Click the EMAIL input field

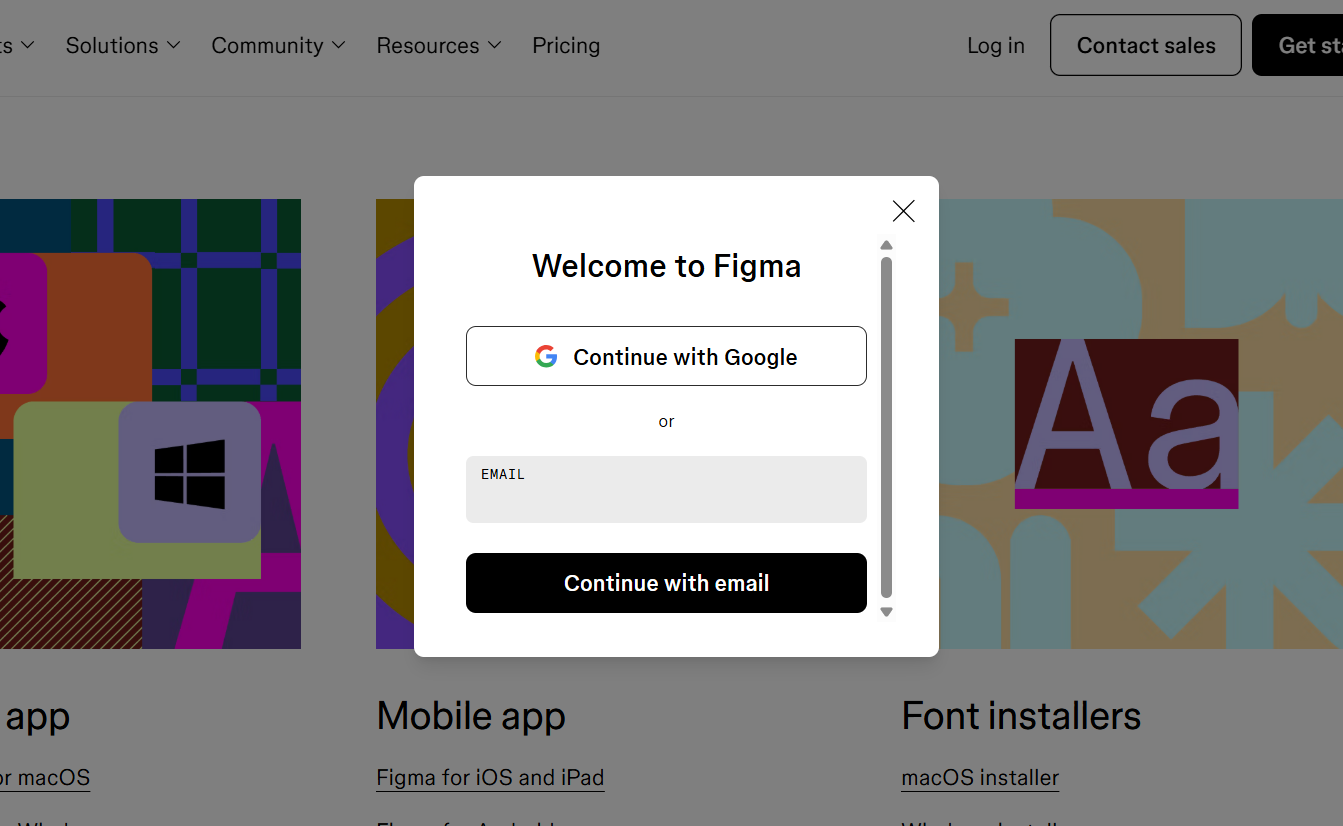[x=666, y=489]
